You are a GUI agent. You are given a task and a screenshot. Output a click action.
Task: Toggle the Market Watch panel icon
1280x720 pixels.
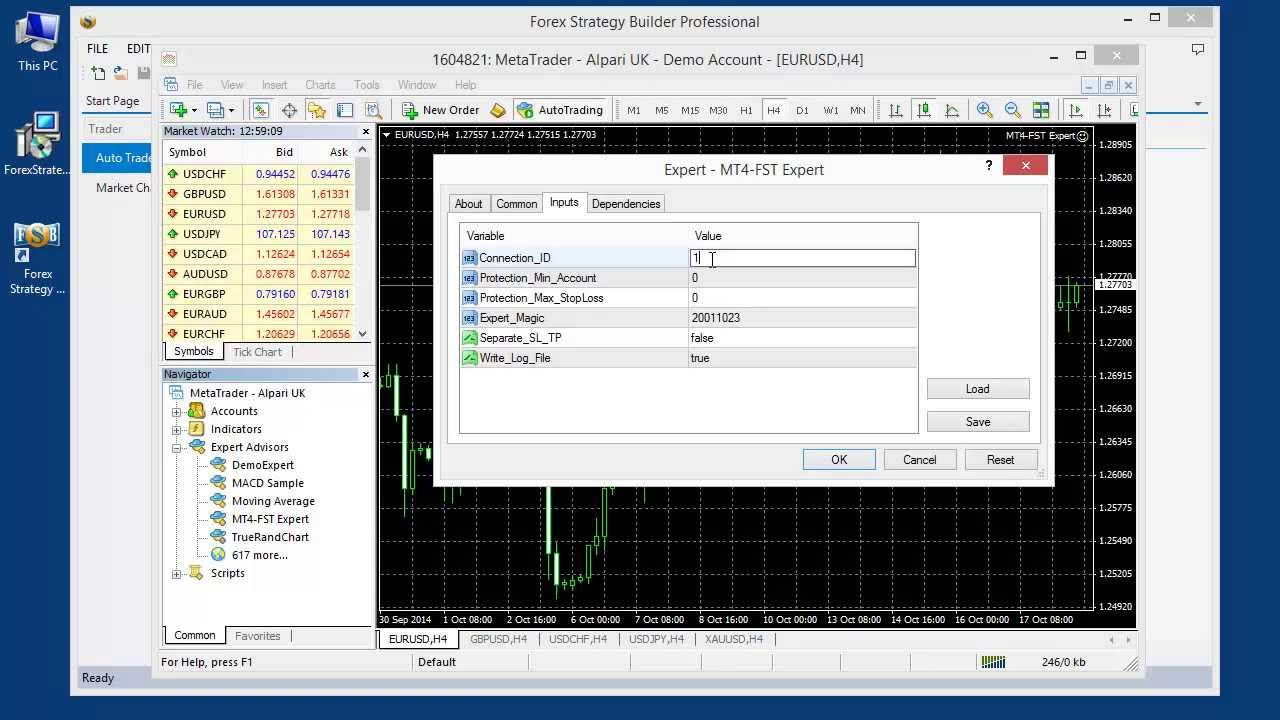(x=261, y=110)
